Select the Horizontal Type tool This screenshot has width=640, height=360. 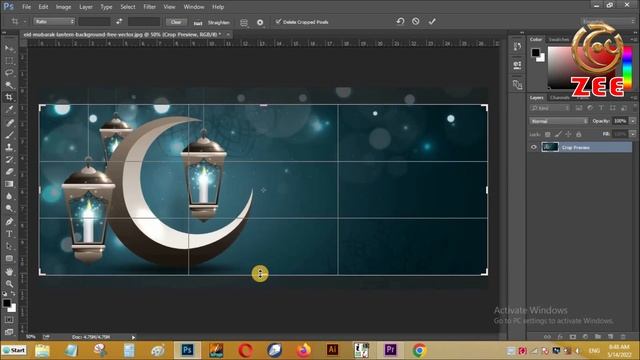click(9, 234)
